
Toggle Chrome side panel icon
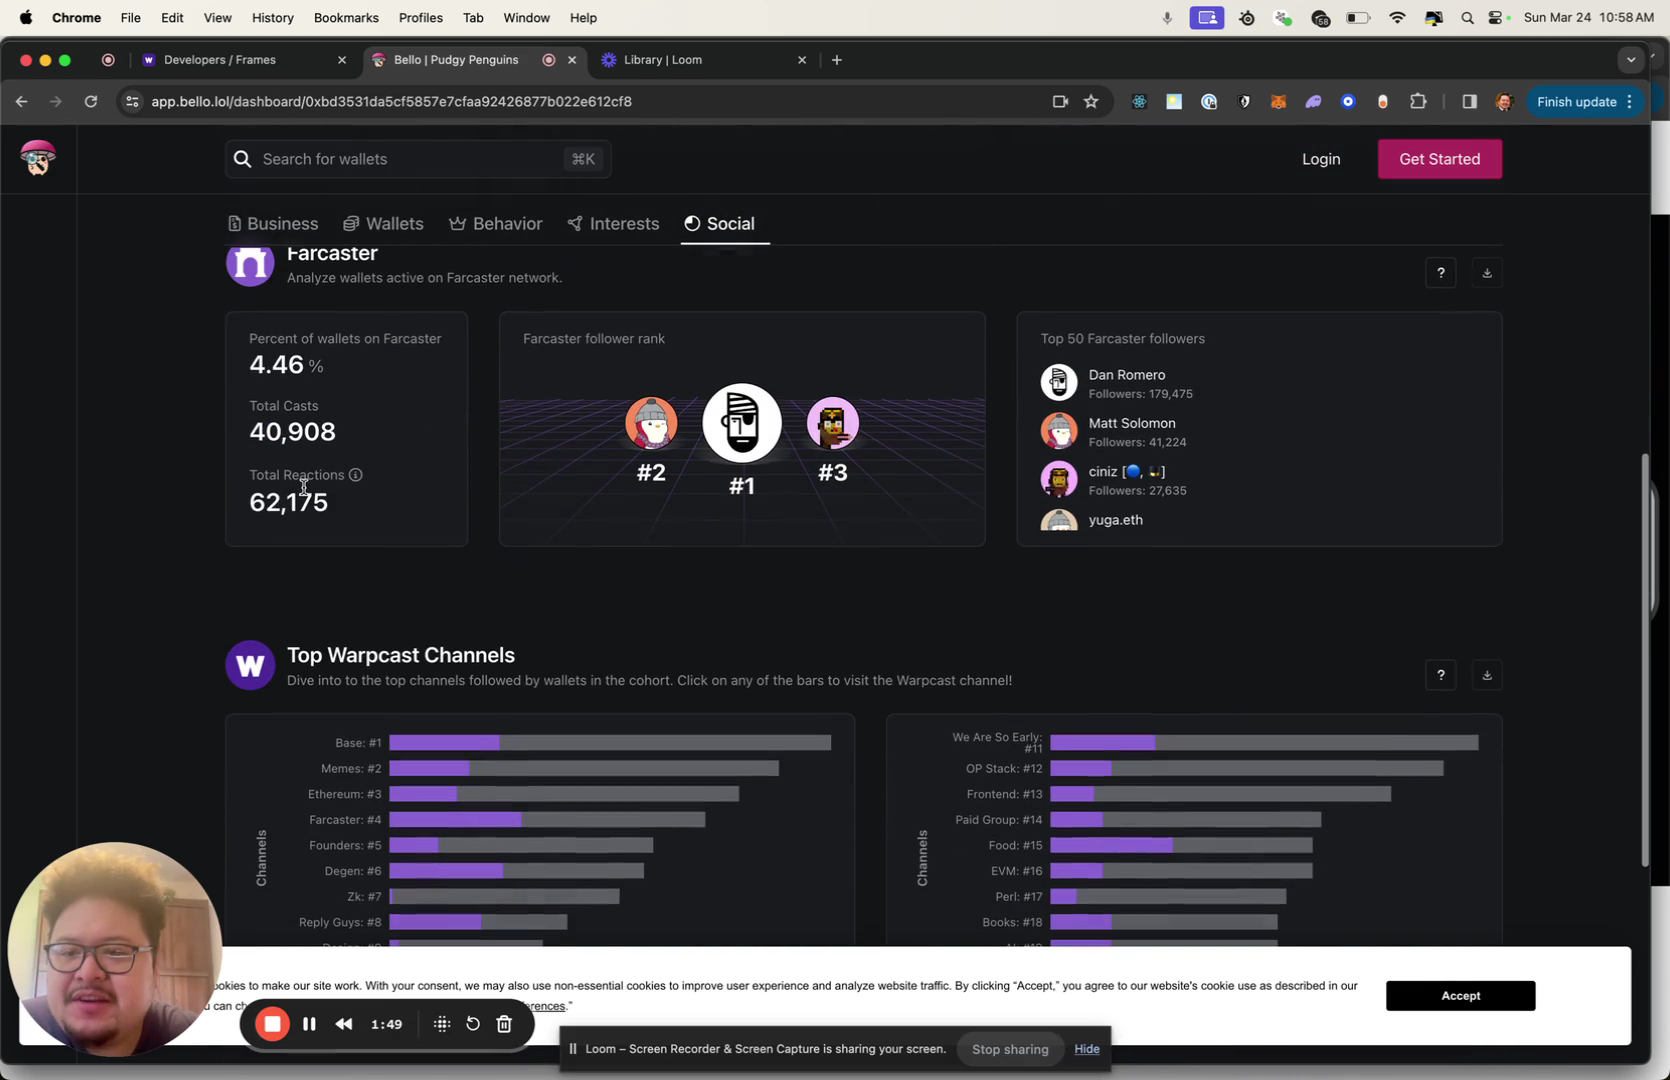[1469, 101]
